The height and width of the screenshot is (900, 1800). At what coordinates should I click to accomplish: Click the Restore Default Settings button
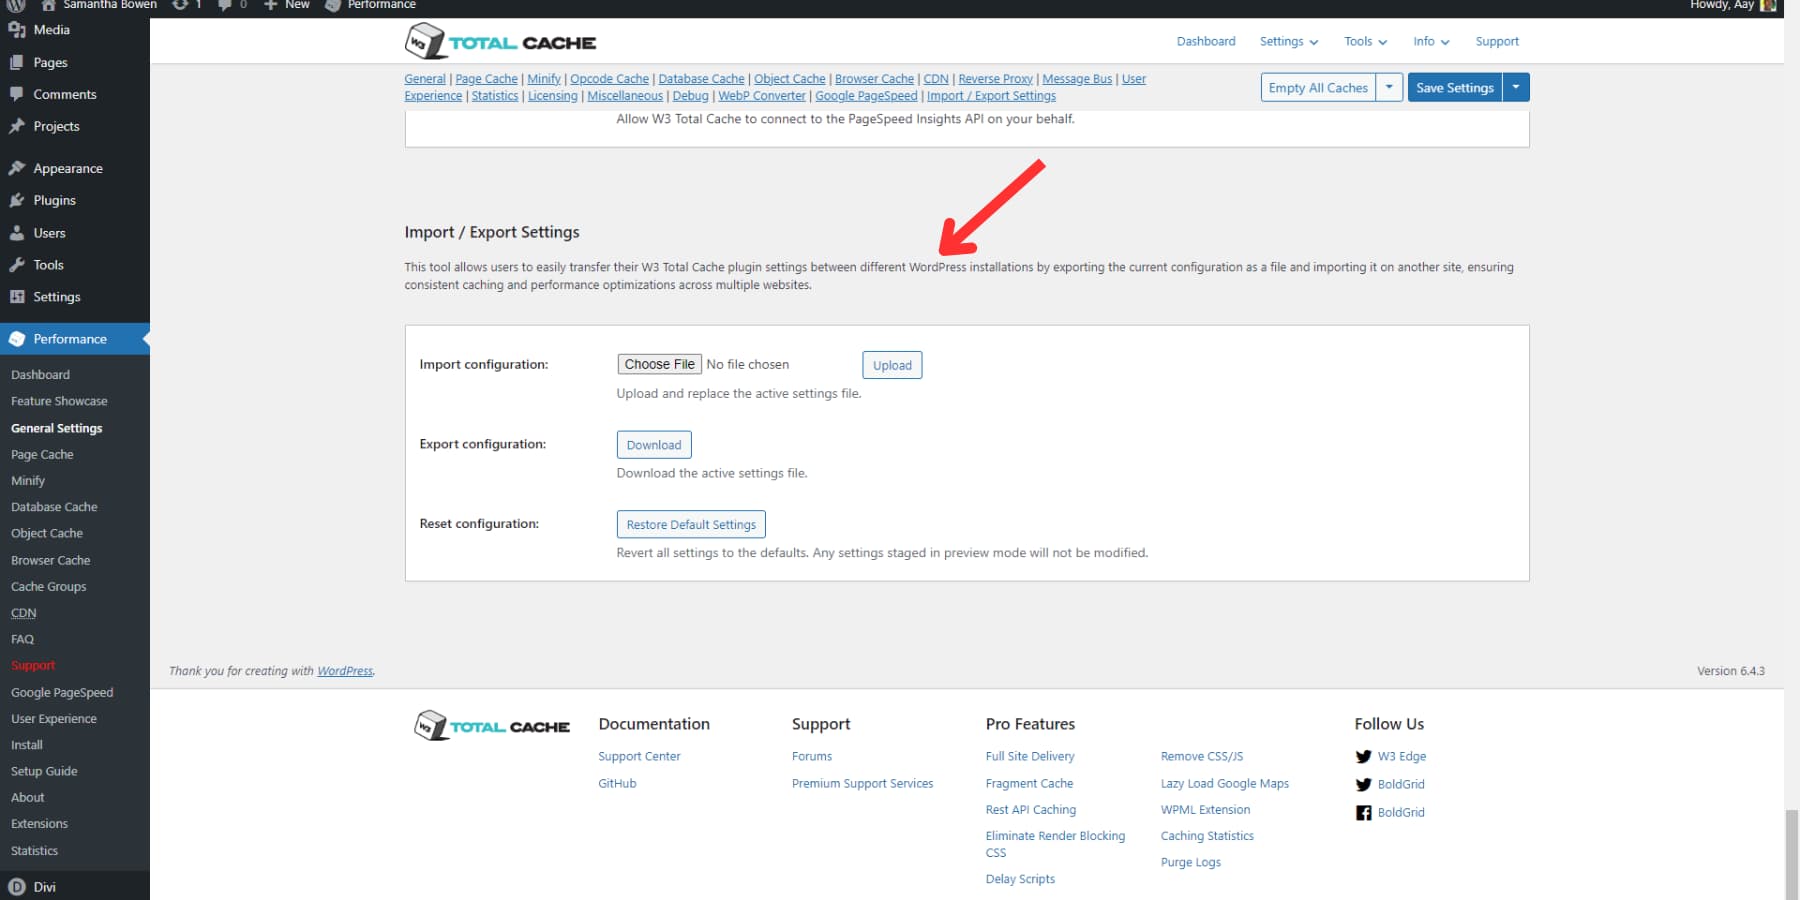point(690,524)
